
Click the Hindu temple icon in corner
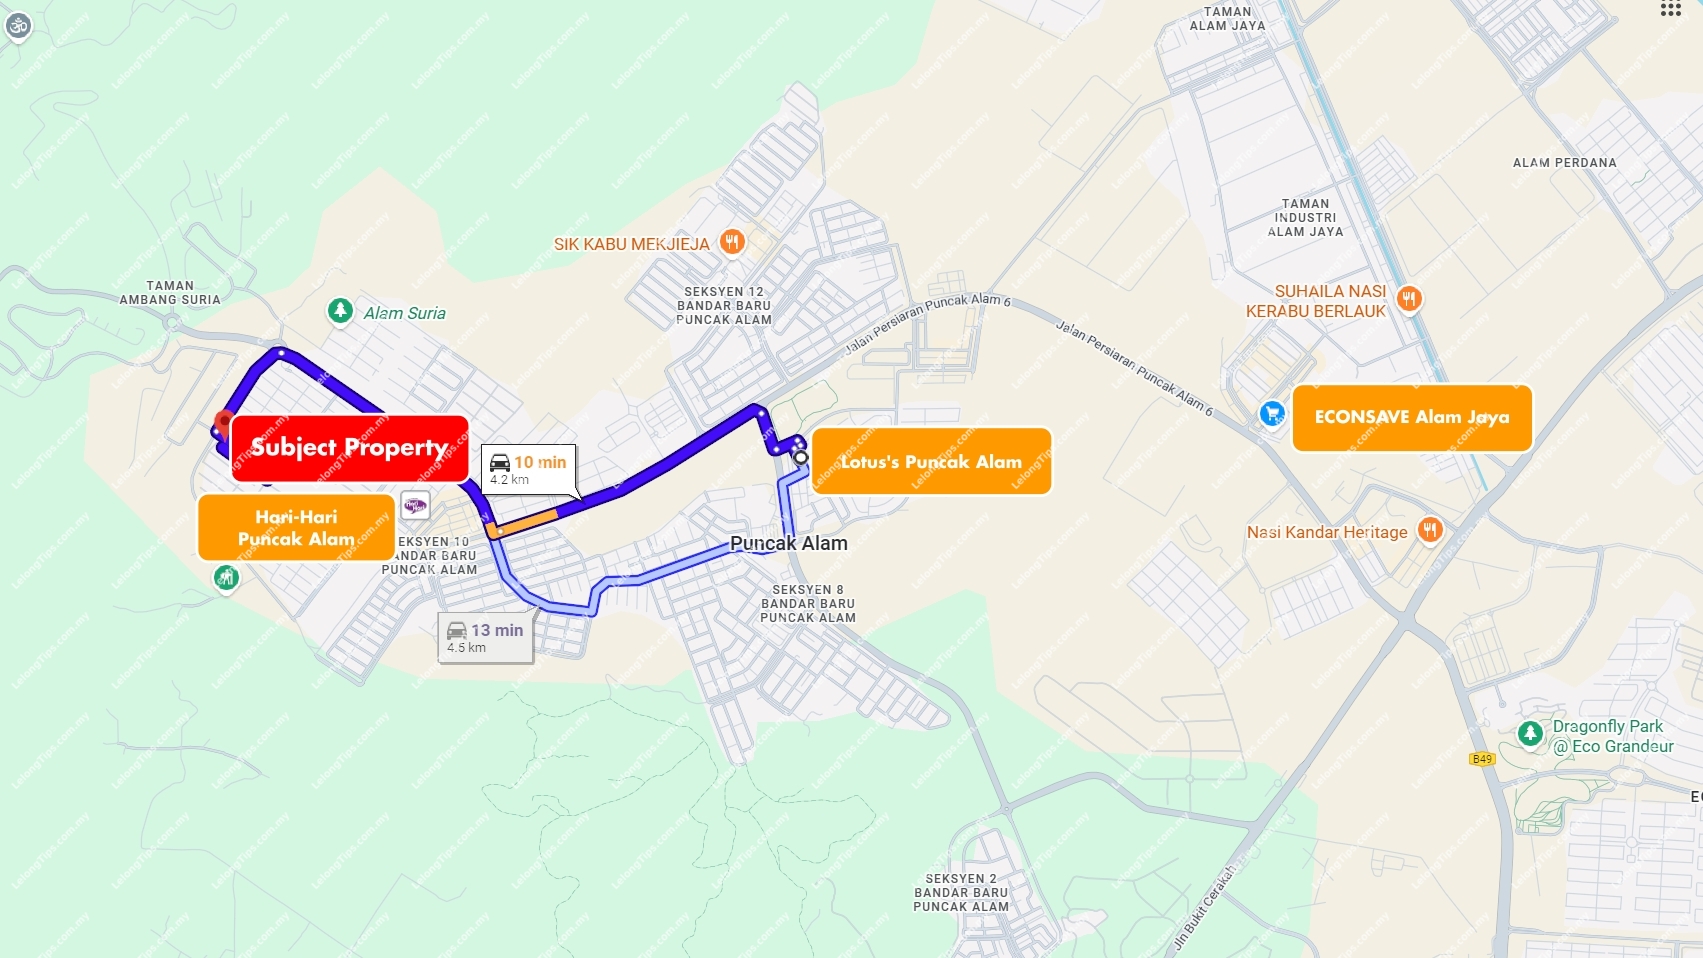pos(18,27)
